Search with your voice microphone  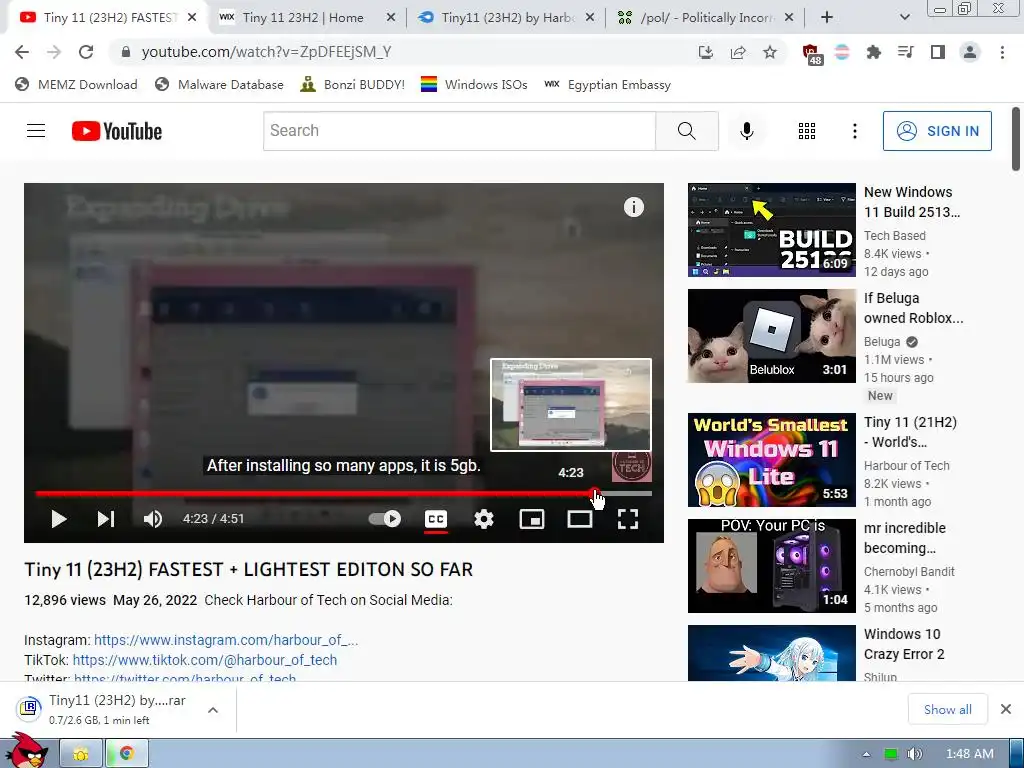(x=746, y=131)
